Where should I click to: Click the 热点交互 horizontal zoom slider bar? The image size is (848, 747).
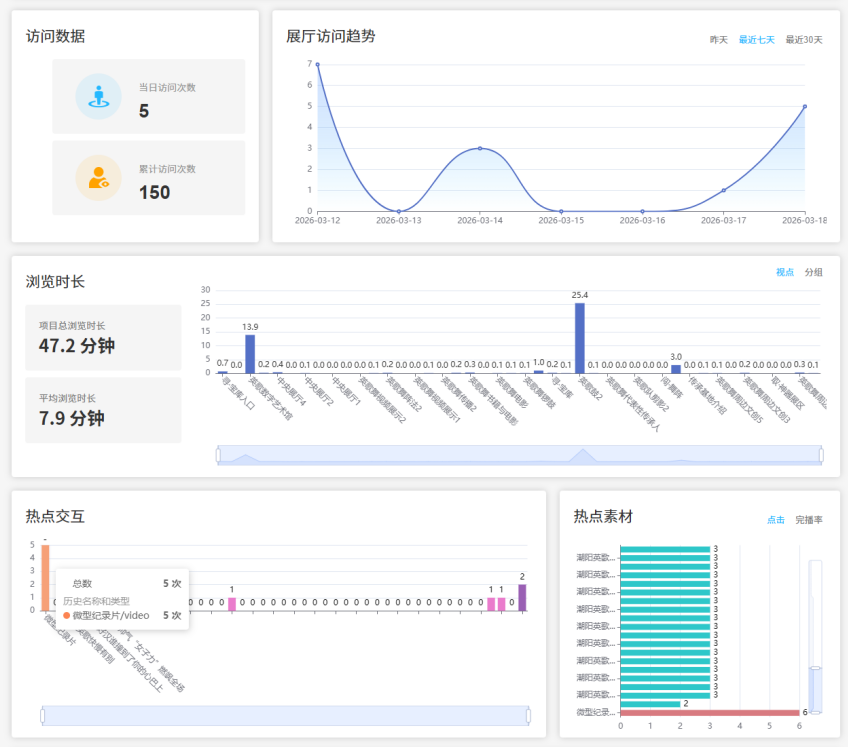point(285,715)
